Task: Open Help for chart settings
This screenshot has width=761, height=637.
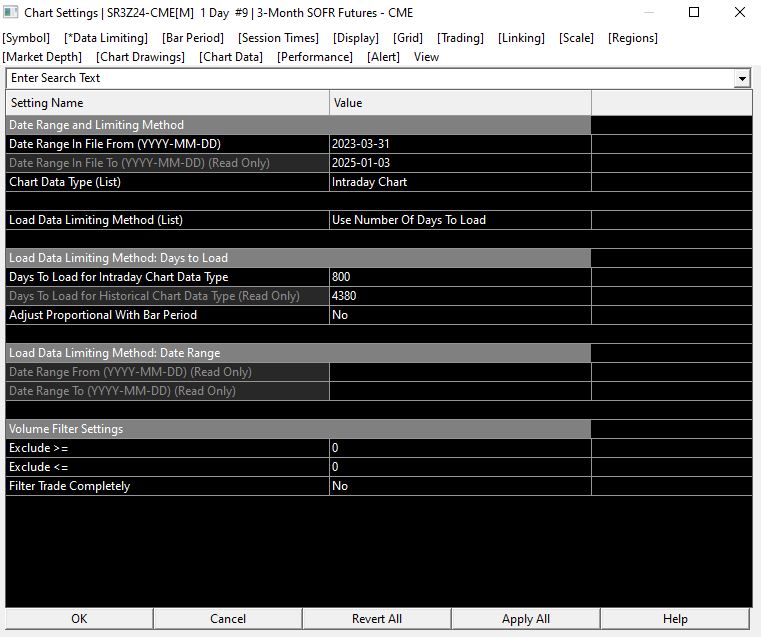Action: [675, 619]
